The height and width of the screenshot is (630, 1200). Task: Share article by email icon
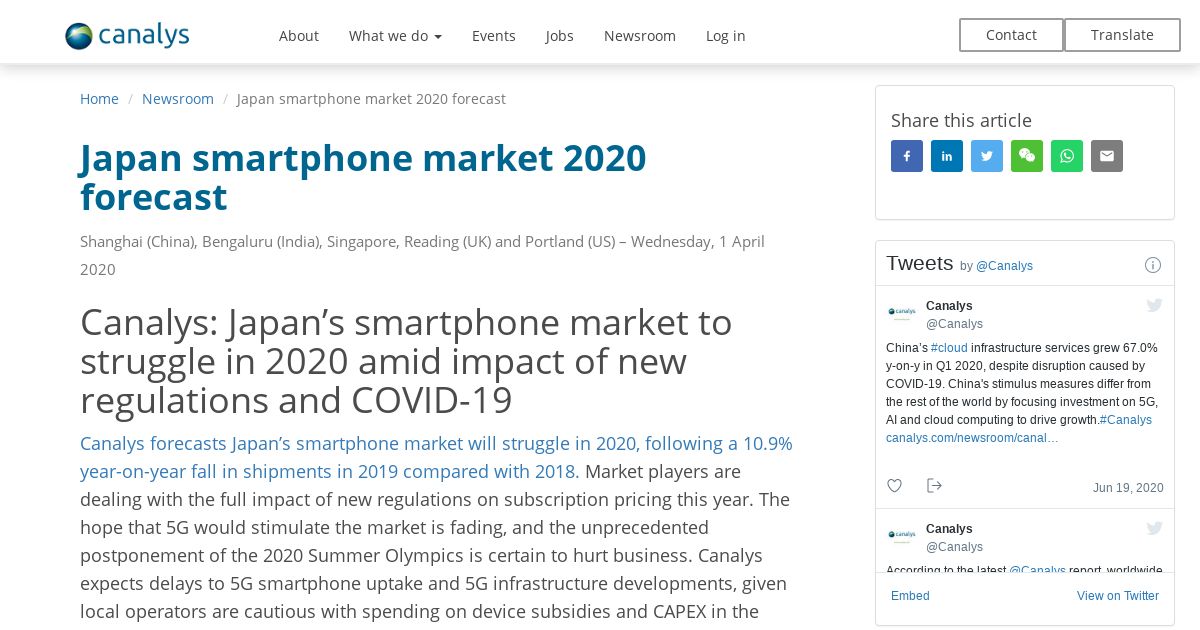1107,156
